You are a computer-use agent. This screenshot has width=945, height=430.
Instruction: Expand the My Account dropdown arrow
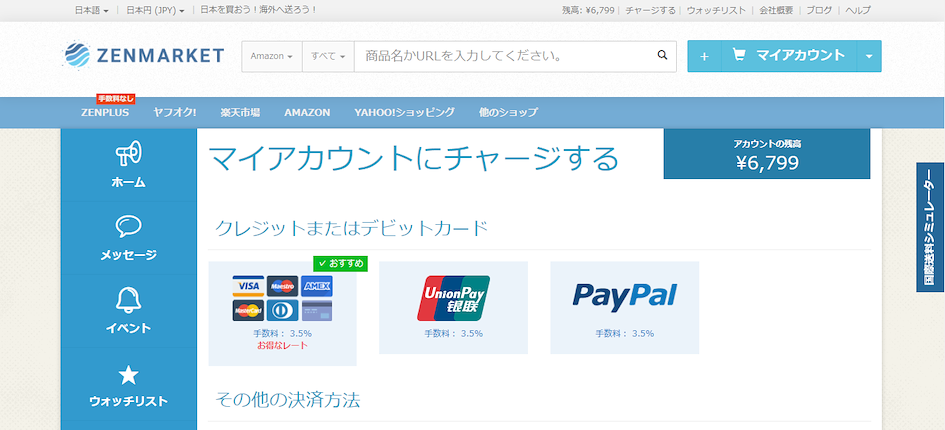point(869,56)
